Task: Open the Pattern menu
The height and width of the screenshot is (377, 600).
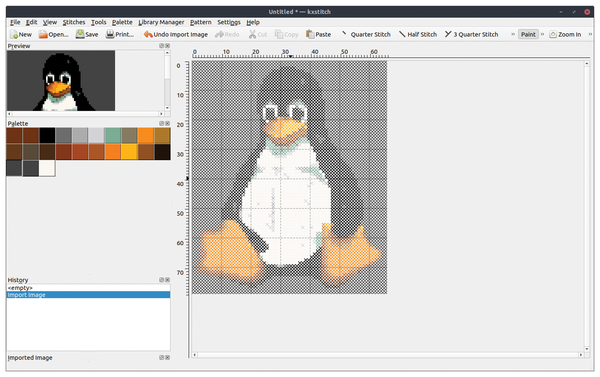Action: 201,22
